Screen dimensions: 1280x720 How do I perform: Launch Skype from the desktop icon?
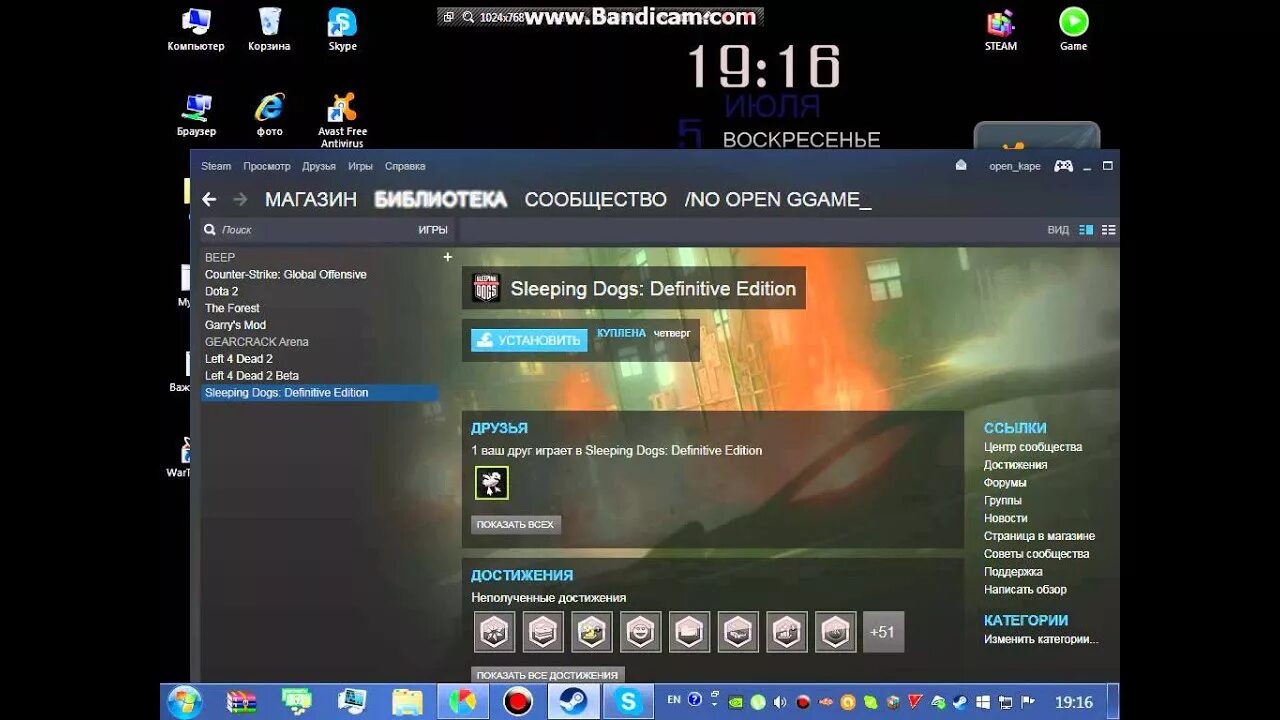(x=343, y=30)
